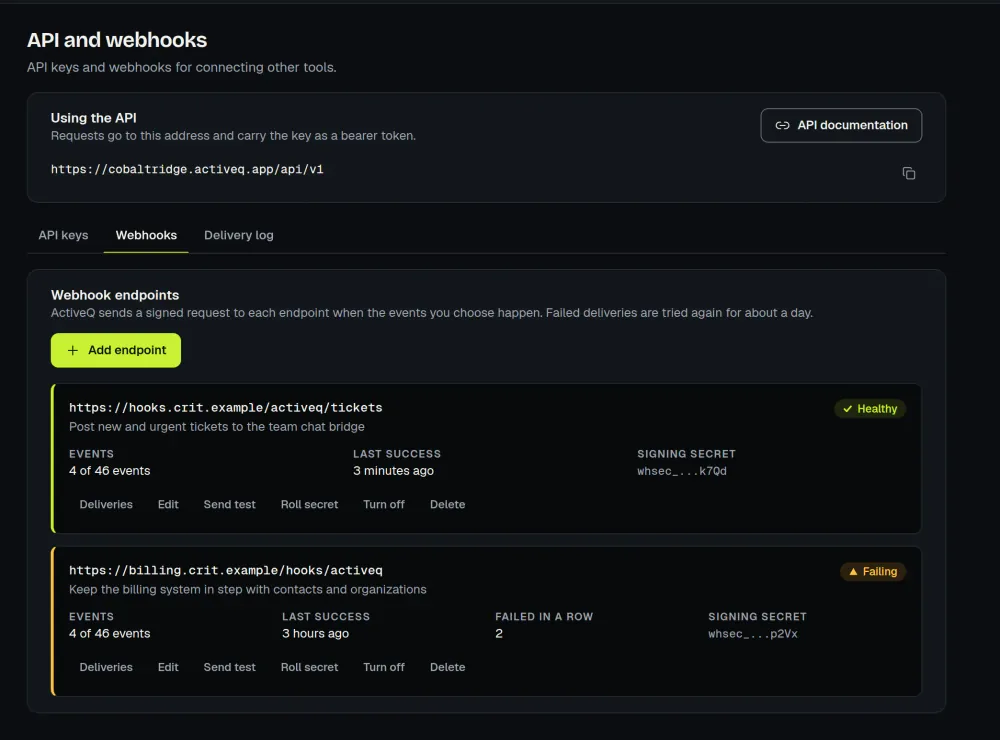Switch to the API keys tab
Screen dimensions: 1000x740
(63, 235)
